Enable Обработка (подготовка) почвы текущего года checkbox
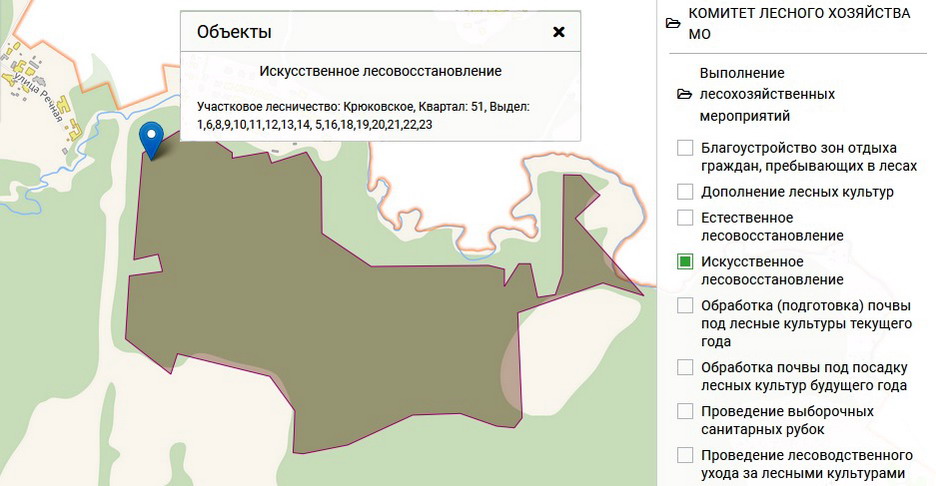The image size is (936, 486). 685,306
